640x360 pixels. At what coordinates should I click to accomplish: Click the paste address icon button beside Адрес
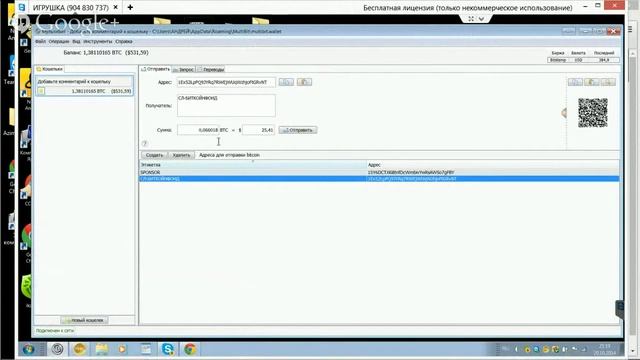pyautogui.click(x=304, y=82)
